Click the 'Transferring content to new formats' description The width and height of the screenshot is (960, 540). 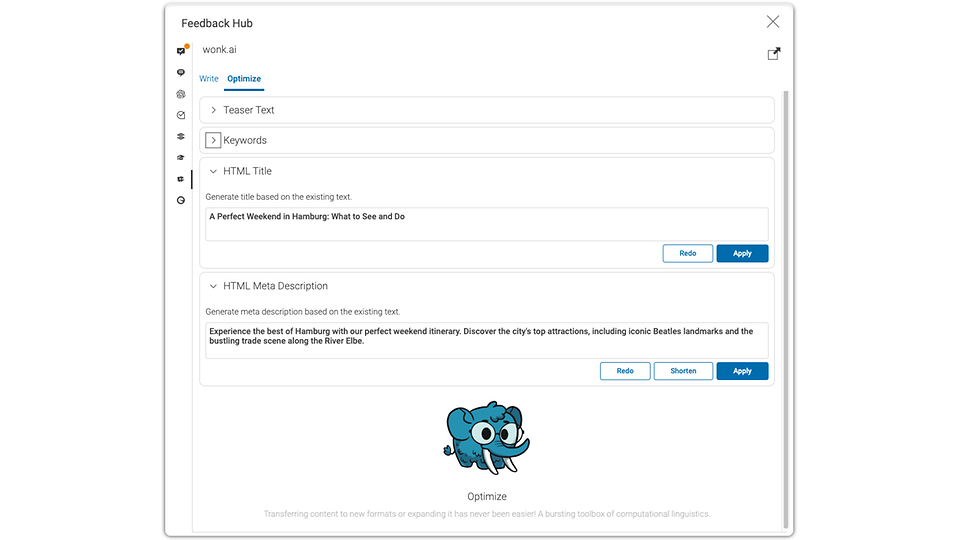point(487,514)
